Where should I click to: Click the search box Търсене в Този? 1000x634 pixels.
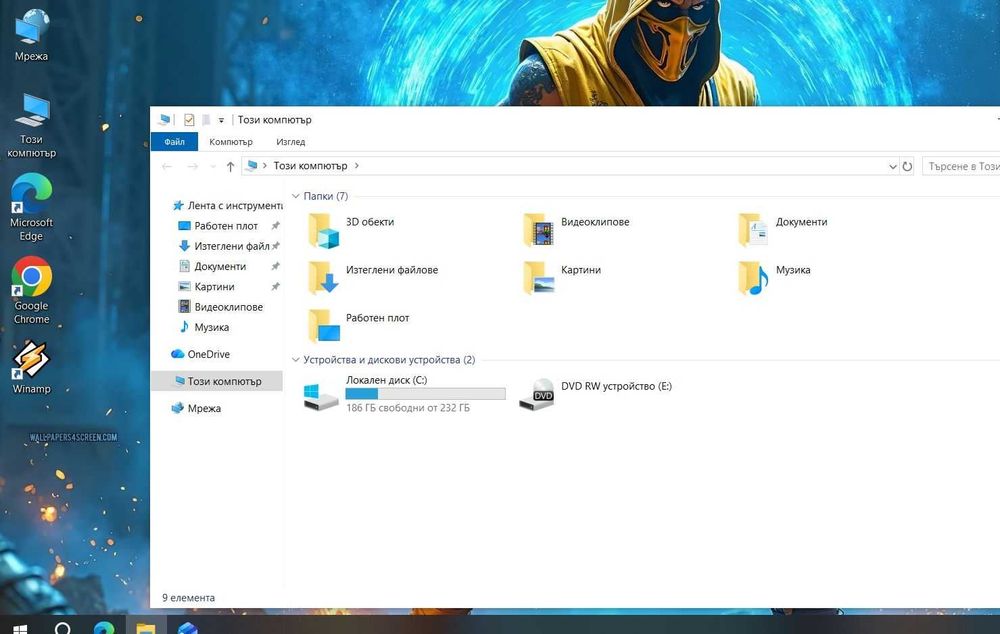(x=960, y=166)
